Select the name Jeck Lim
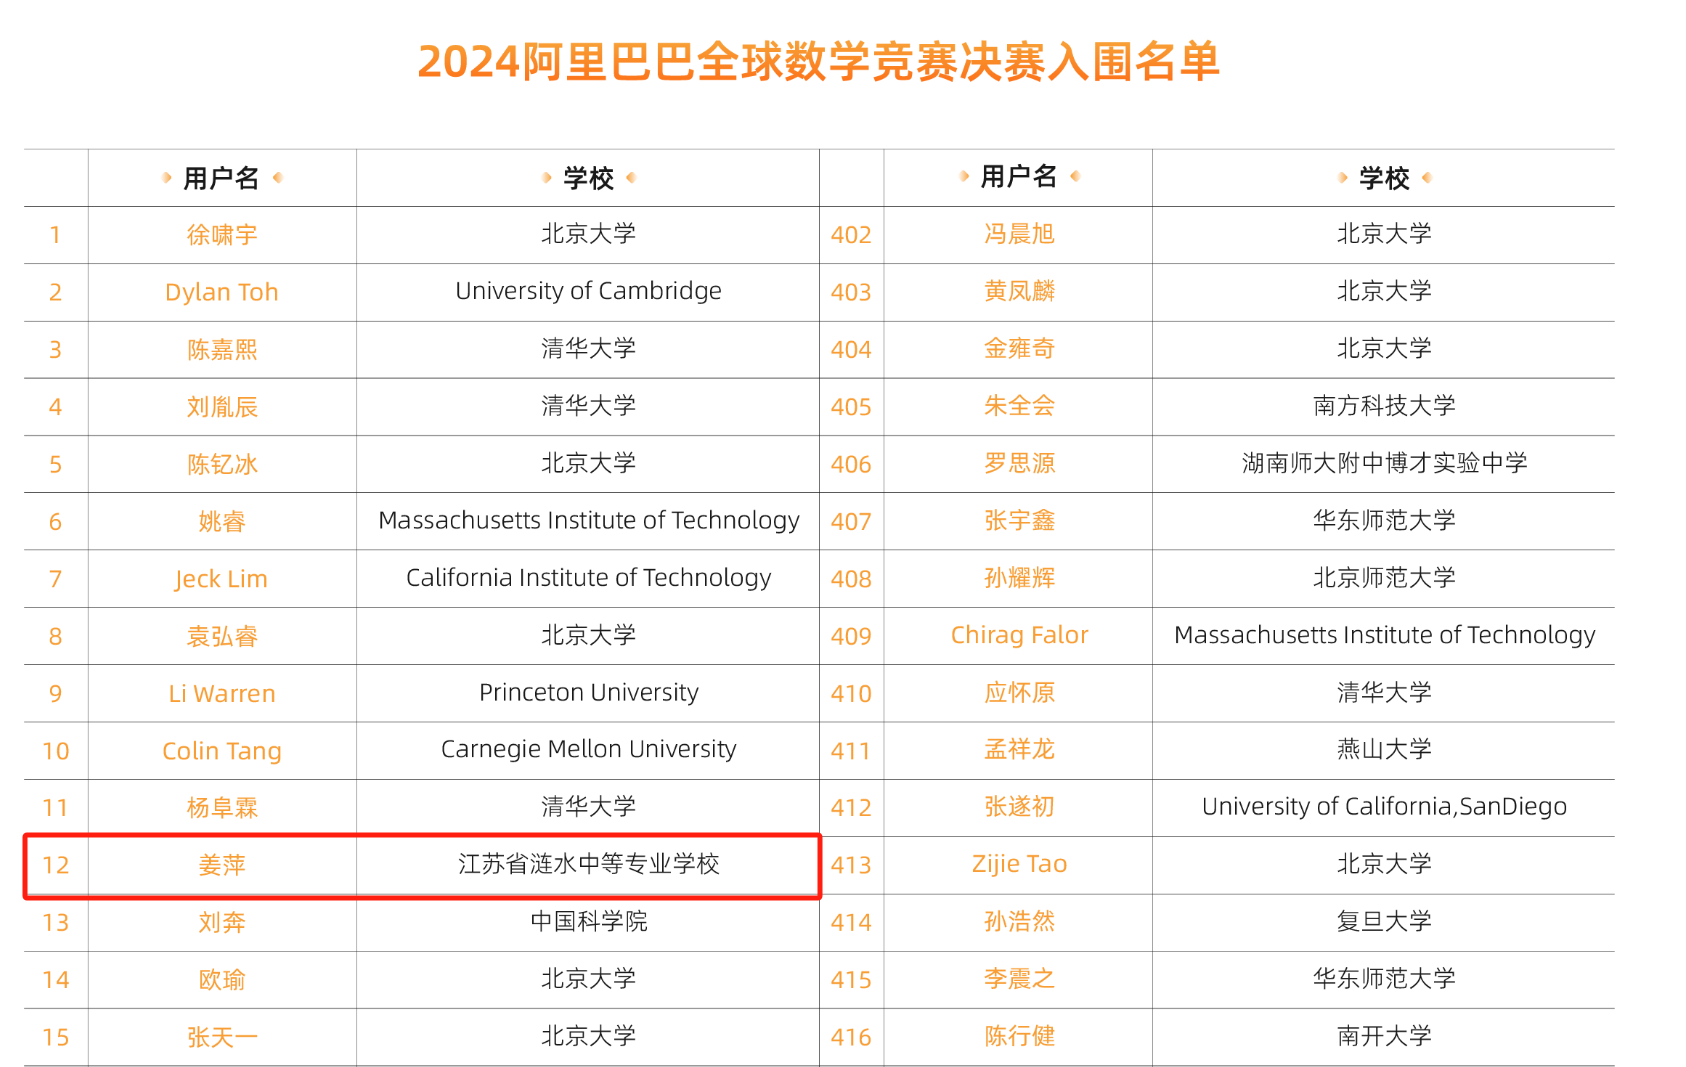The height and width of the screenshot is (1067, 1686). [x=221, y=579]
